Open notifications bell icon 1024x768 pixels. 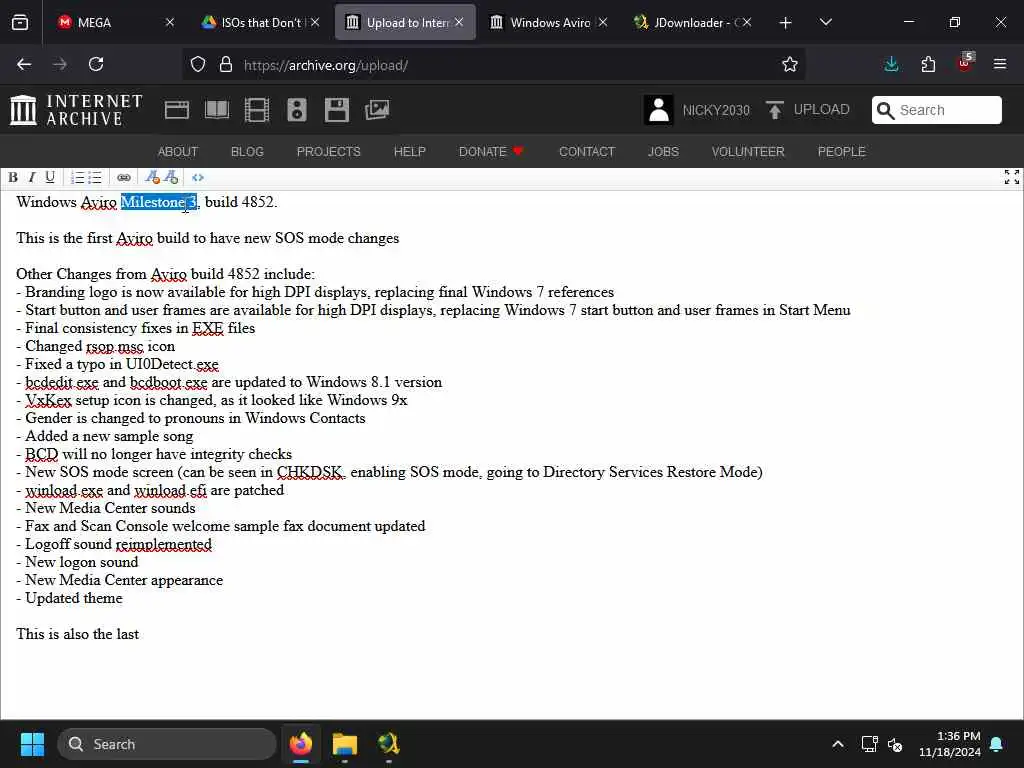(997, 744)
